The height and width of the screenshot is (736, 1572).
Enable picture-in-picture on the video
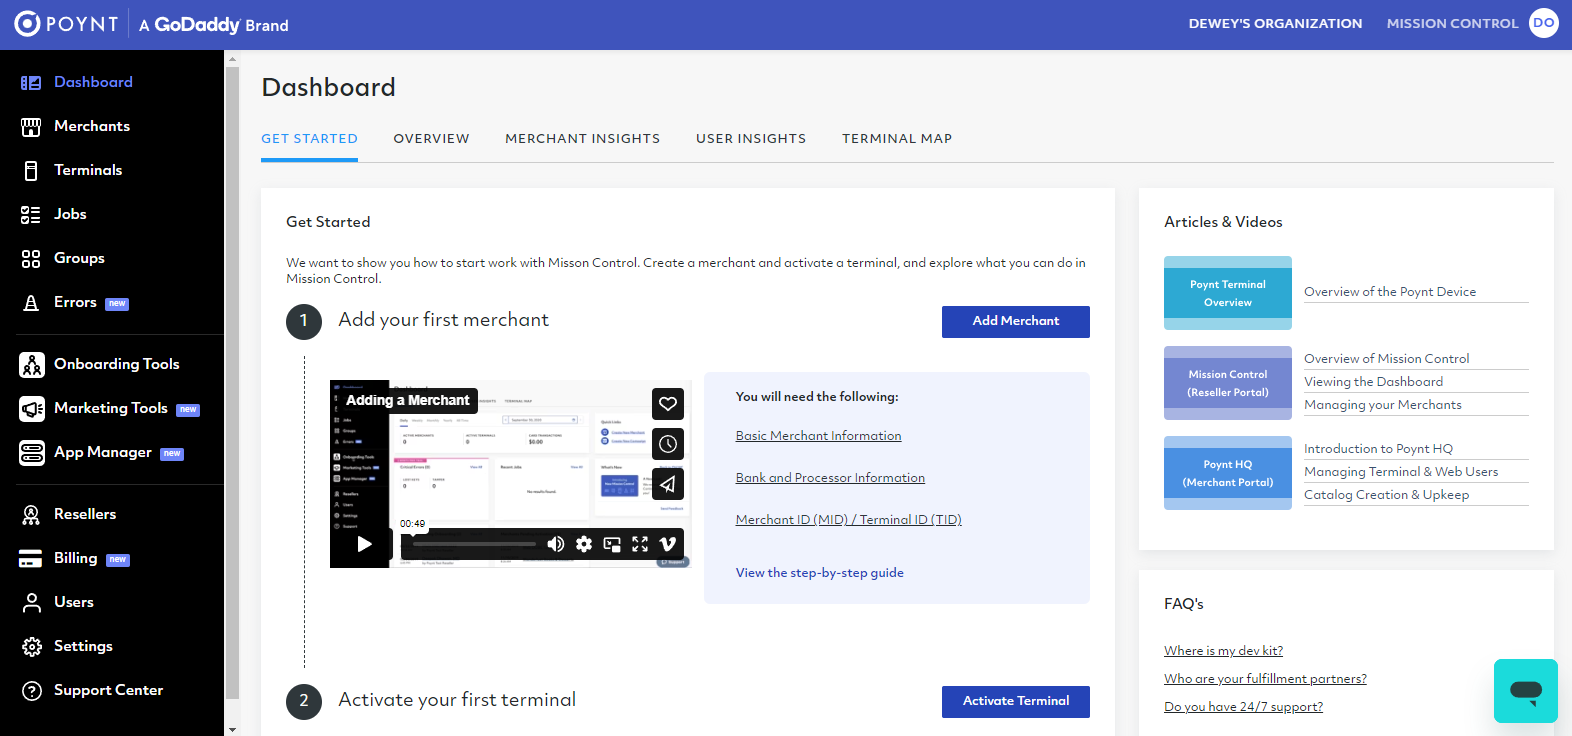coord(612,544)
